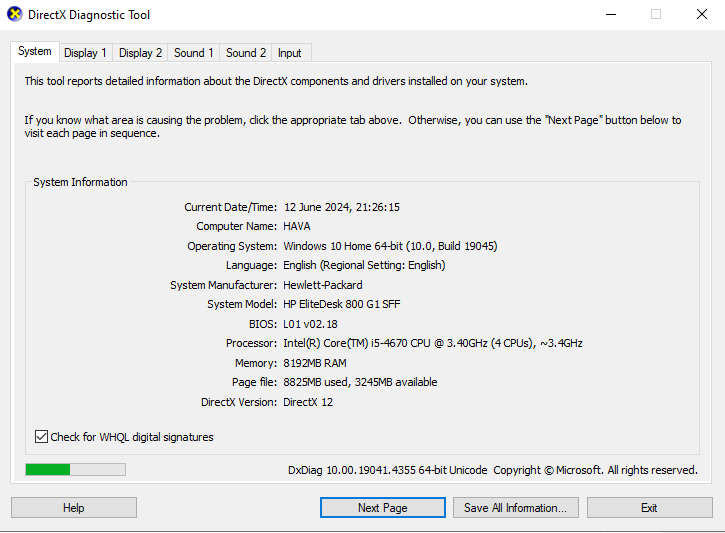Click the DxDiag 10.00.19041.4355 version text
The height and width of the screenshot is (533, 725).
click(387, 470)
